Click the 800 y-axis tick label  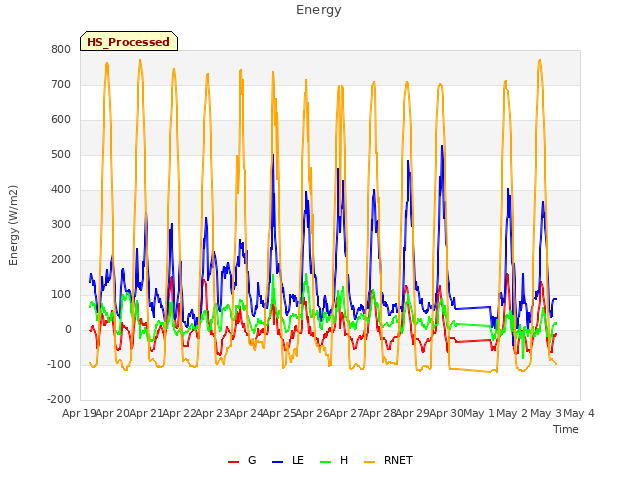pos(61,49)
